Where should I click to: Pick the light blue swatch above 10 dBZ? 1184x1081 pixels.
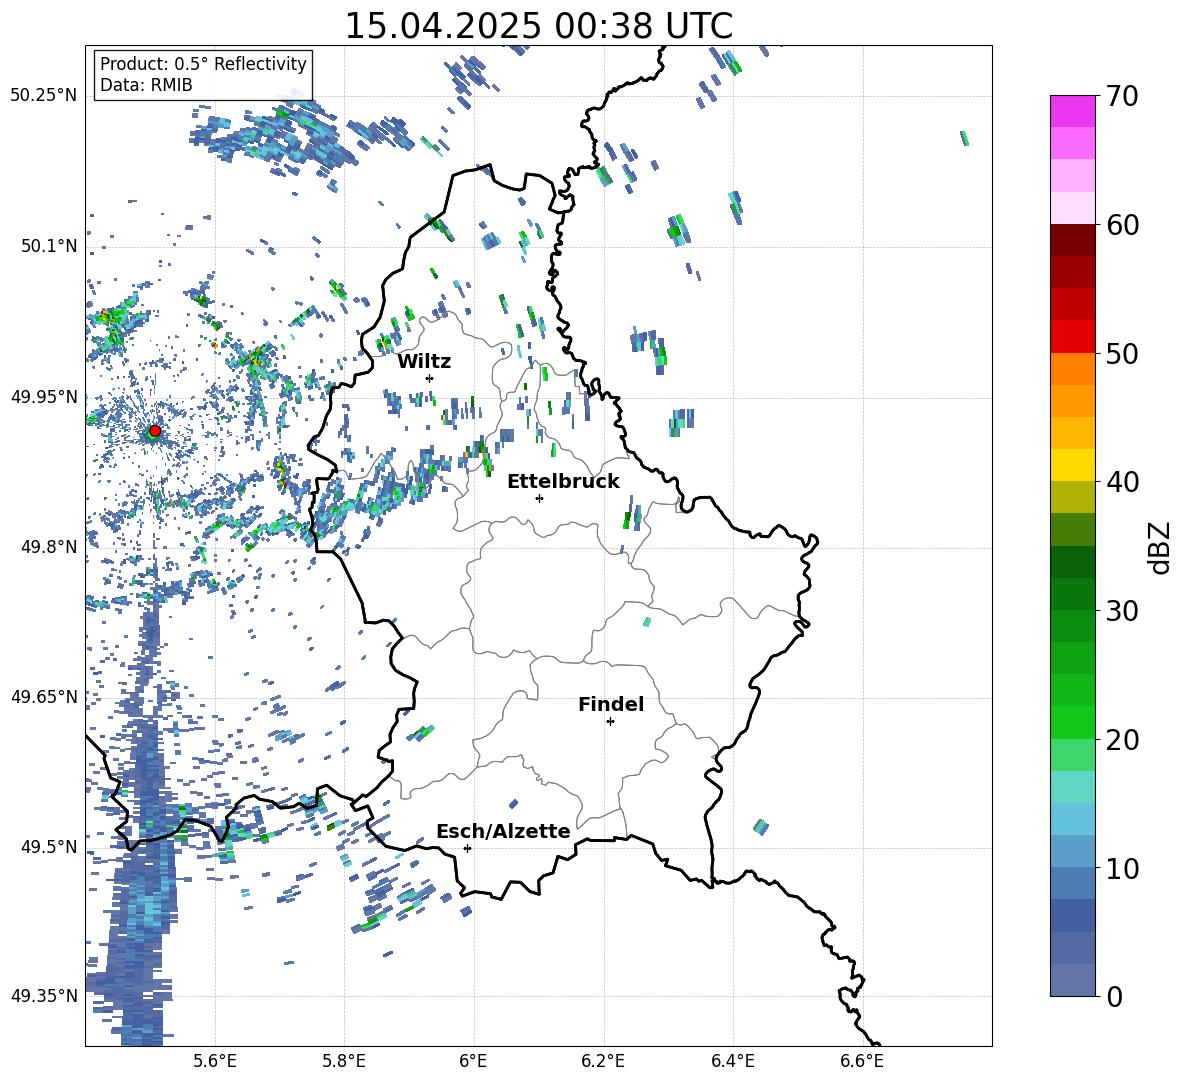1072,852
